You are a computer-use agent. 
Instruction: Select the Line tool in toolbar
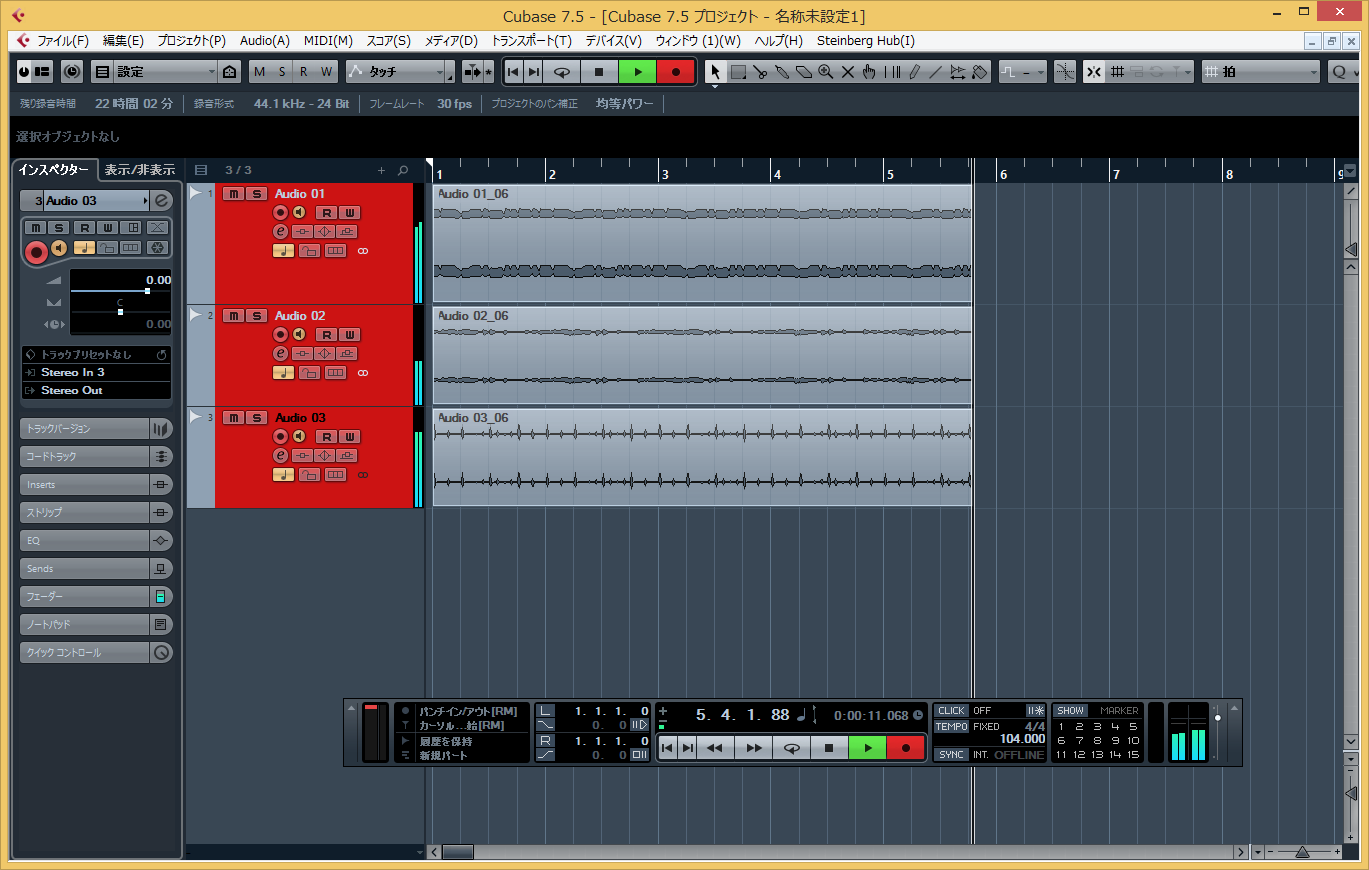[936, 72]
